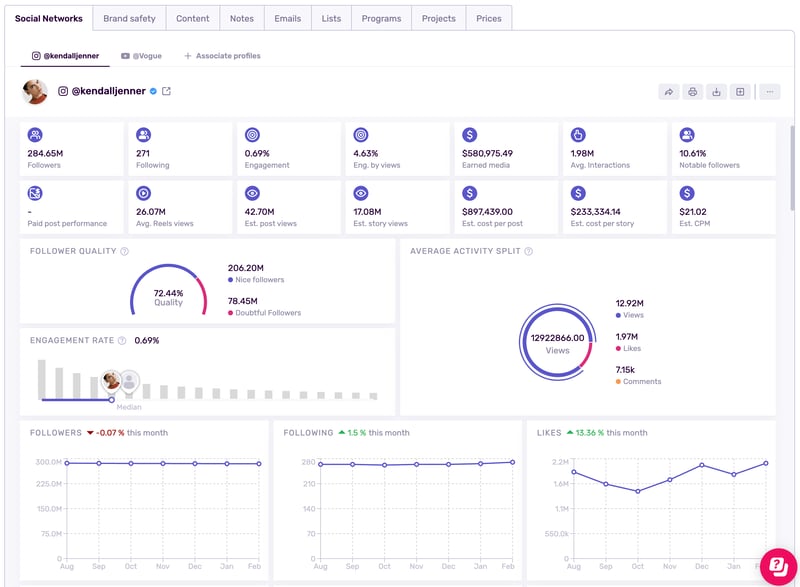Switch to the Lists tab

[331, 18]
